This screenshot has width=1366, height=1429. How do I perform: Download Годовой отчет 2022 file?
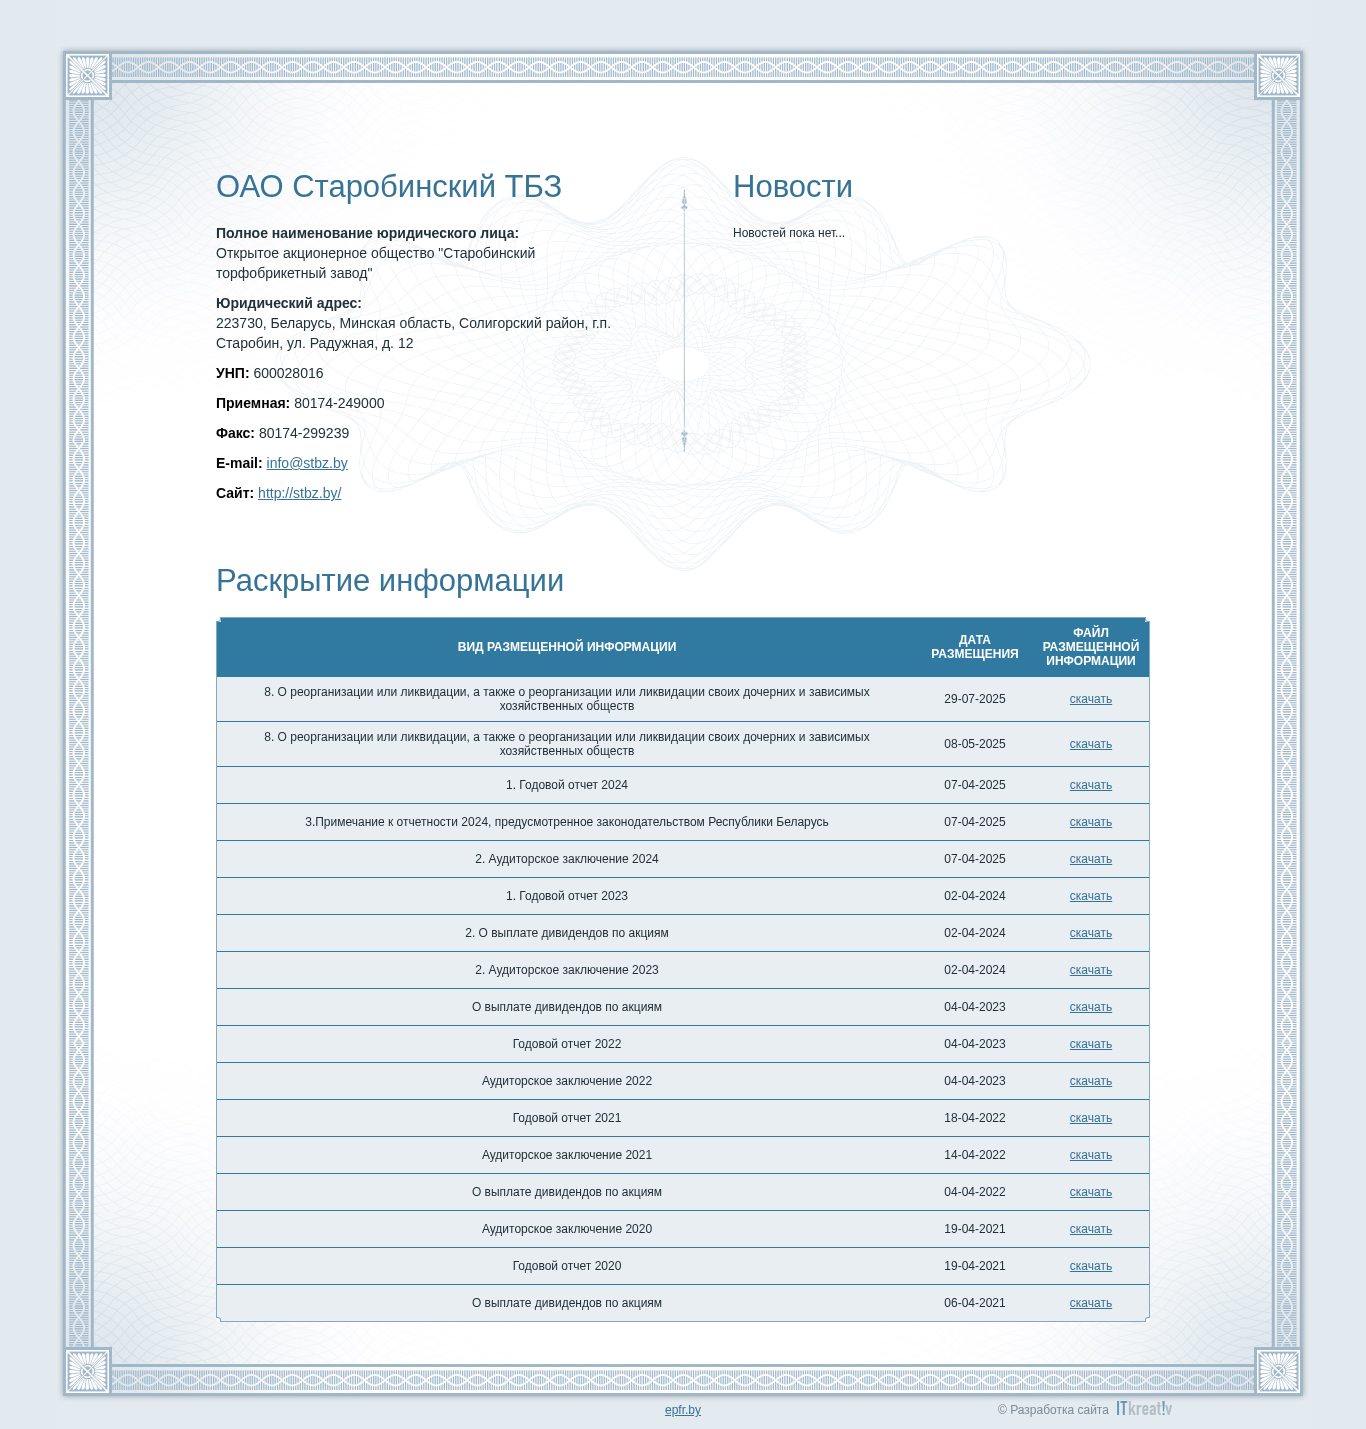point(1090,1044)
